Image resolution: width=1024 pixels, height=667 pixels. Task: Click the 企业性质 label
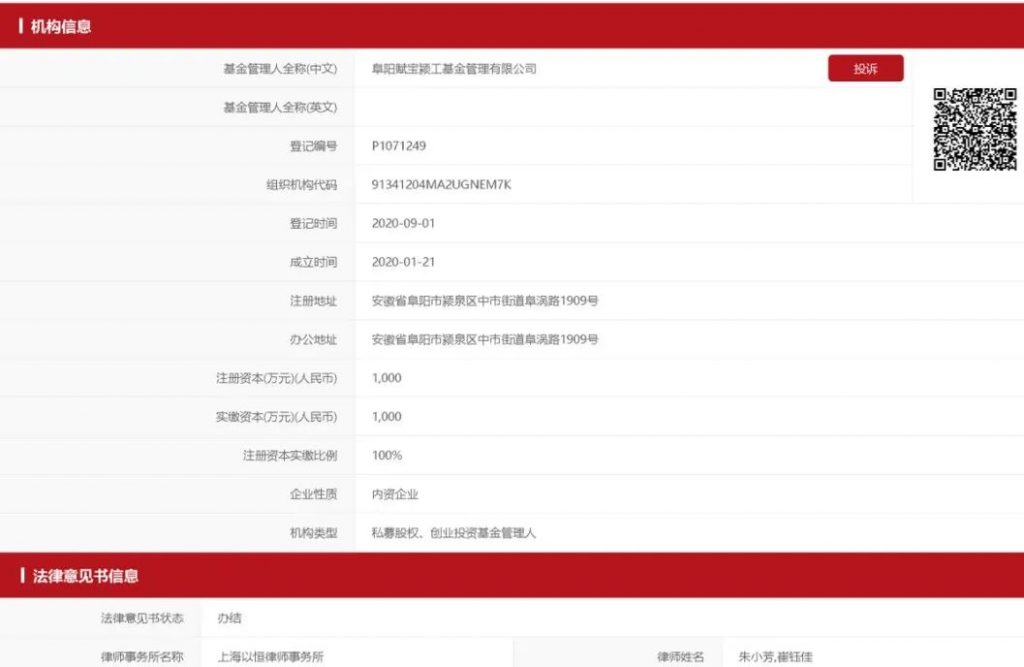[x=313, y=494]
